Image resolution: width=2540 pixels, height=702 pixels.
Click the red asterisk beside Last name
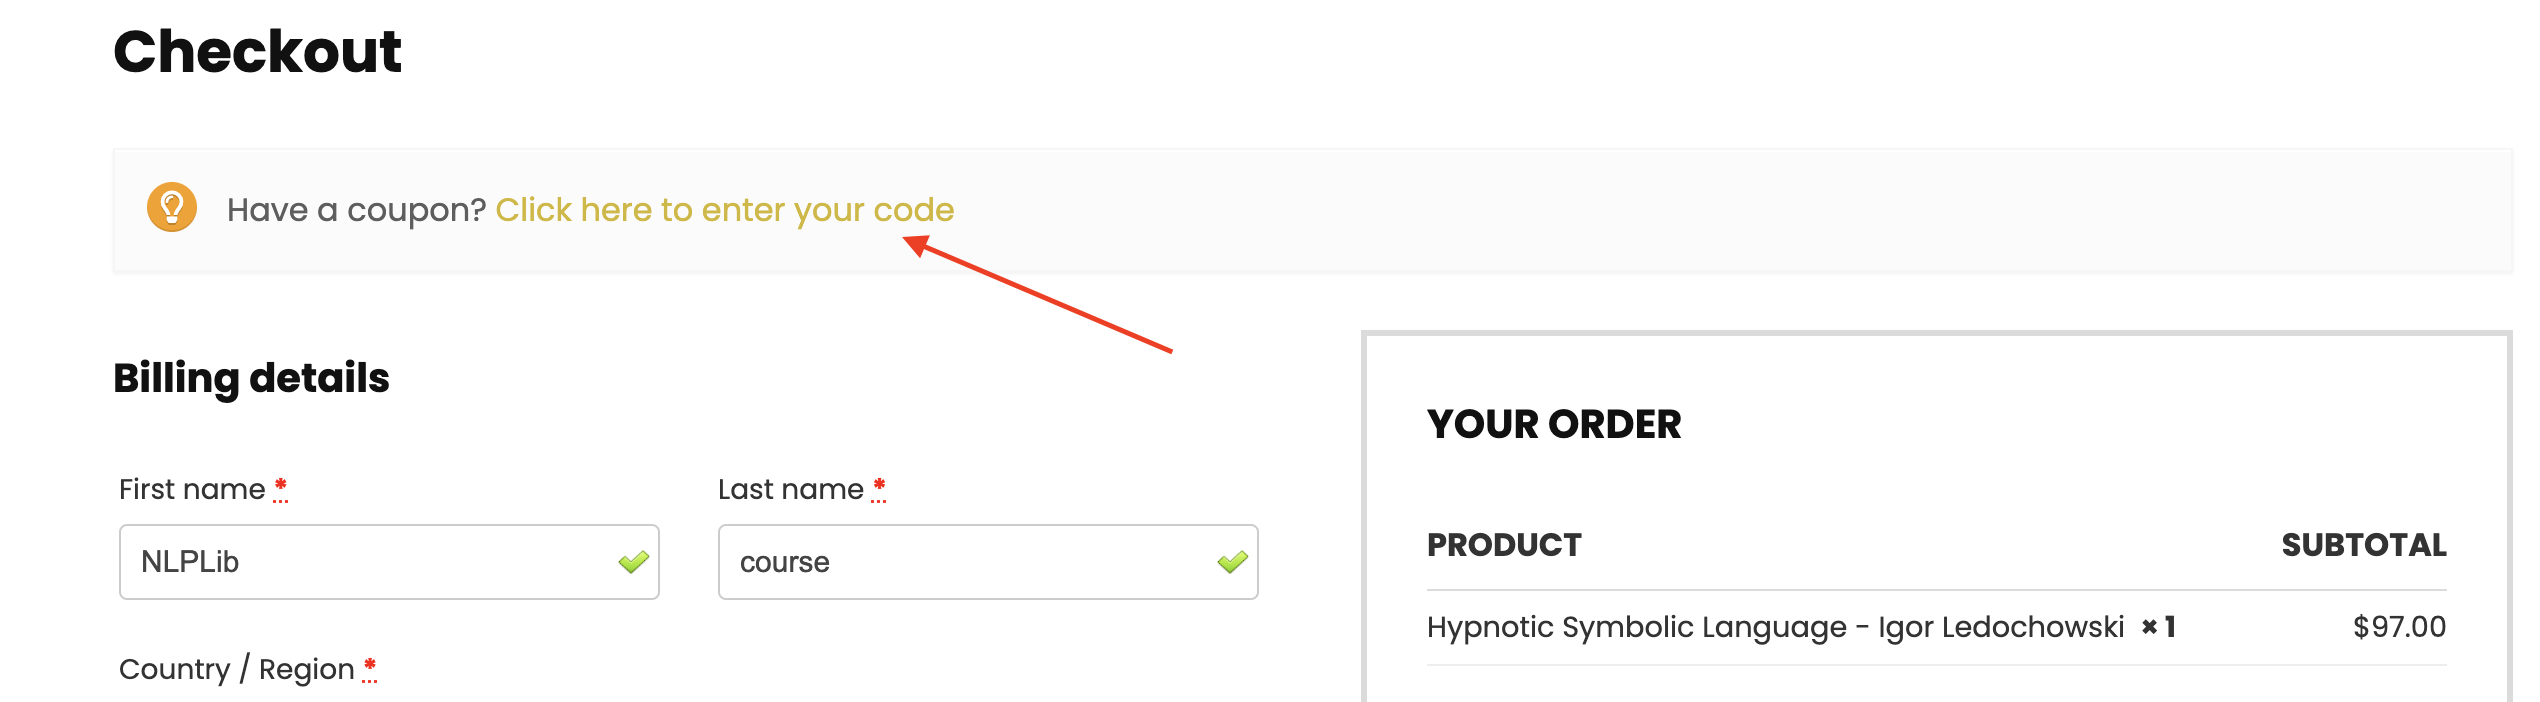879,488
